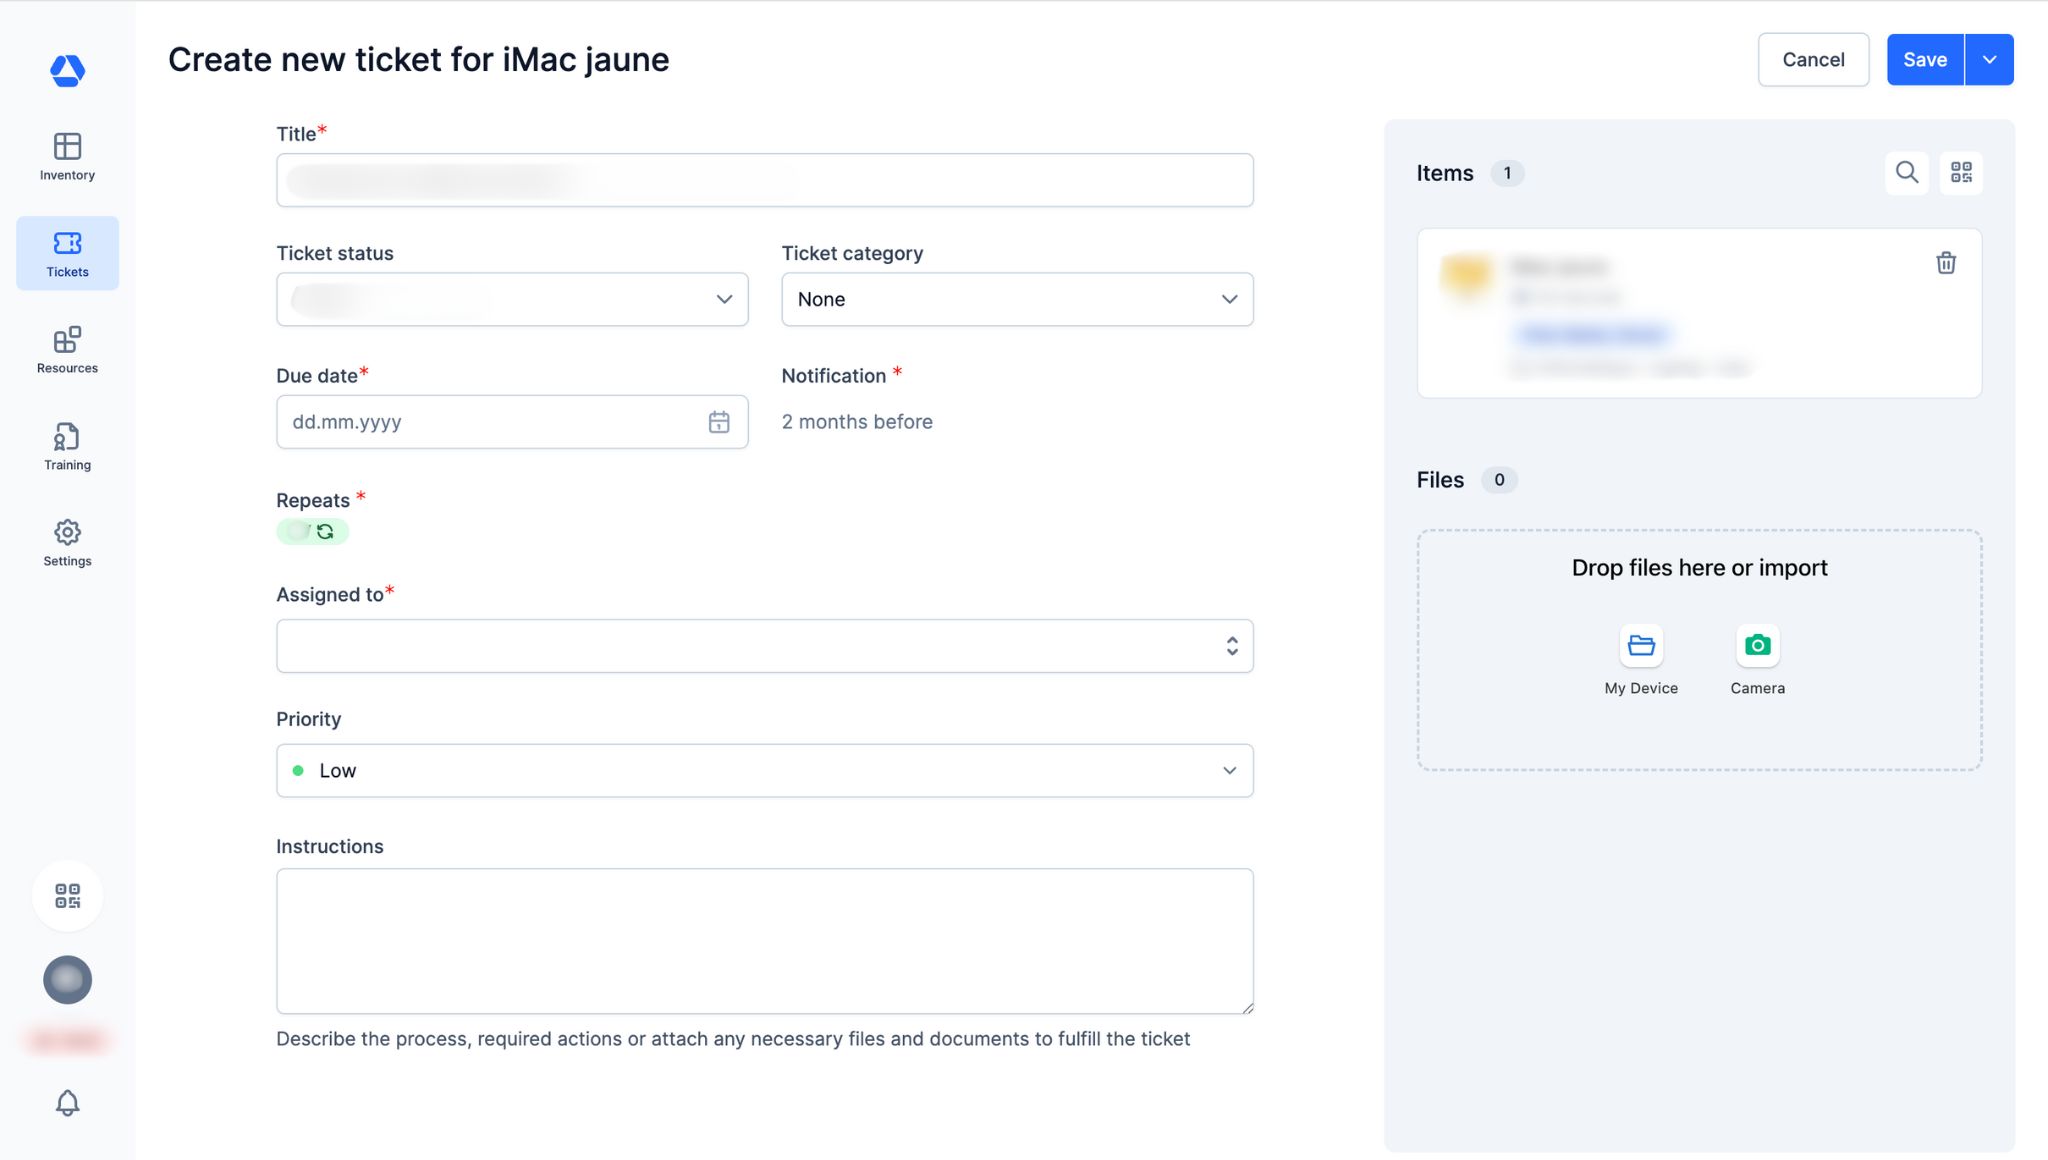Open the Resources section in sidebar

tap(67, 350)
